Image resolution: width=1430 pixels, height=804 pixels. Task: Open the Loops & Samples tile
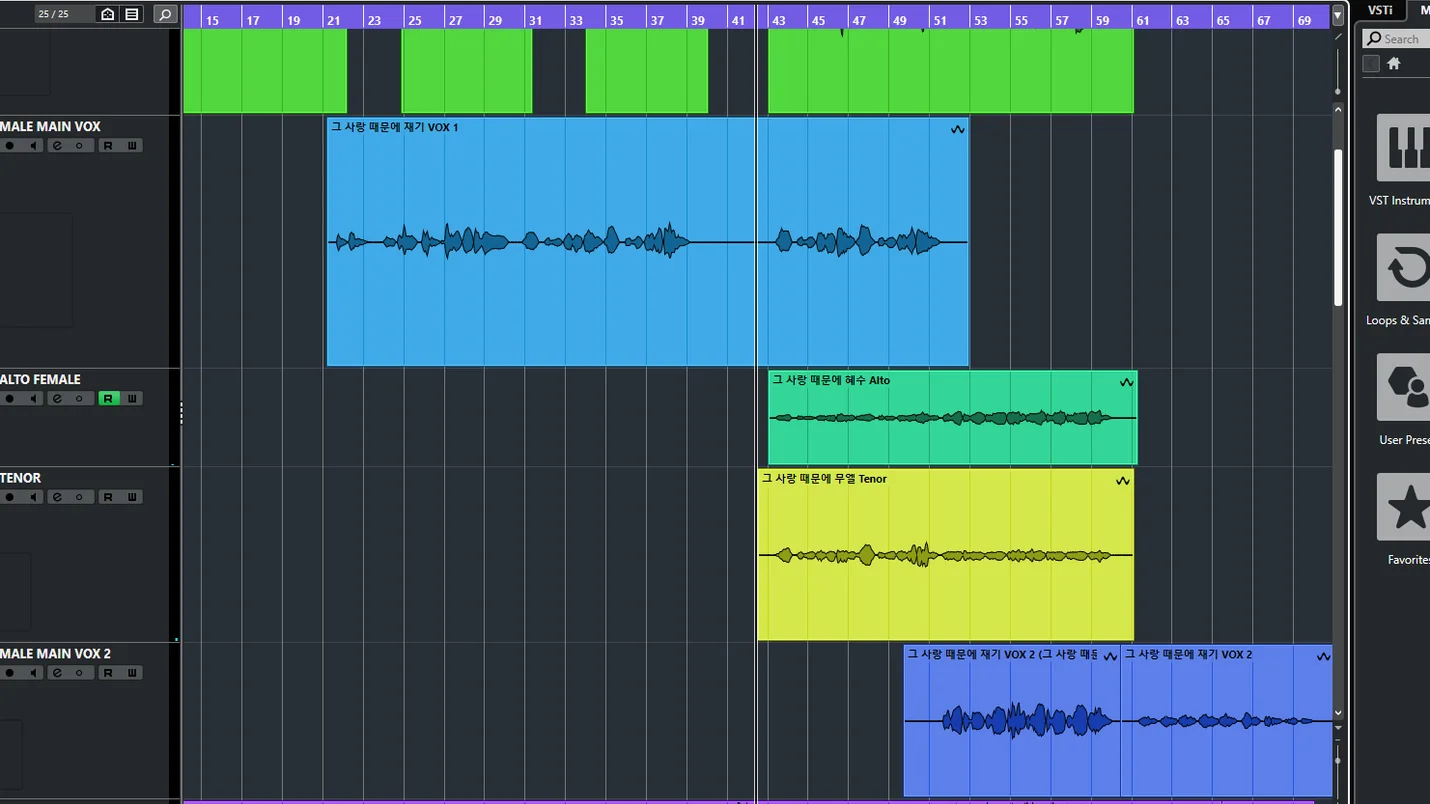point(1404,268)
